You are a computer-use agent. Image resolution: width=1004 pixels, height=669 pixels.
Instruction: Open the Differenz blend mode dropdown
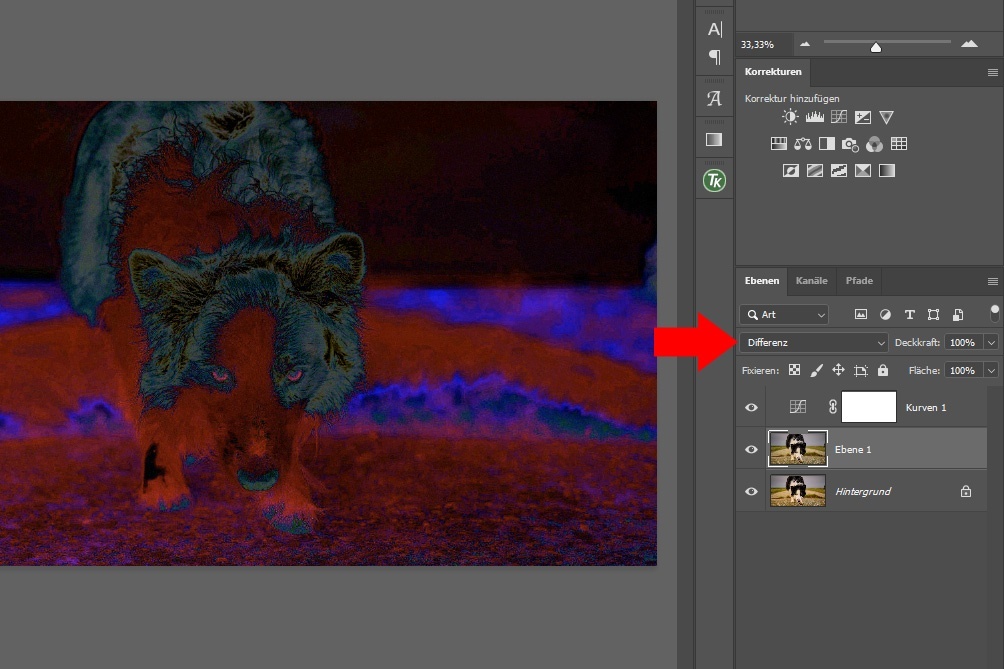[x=814, y=342]
